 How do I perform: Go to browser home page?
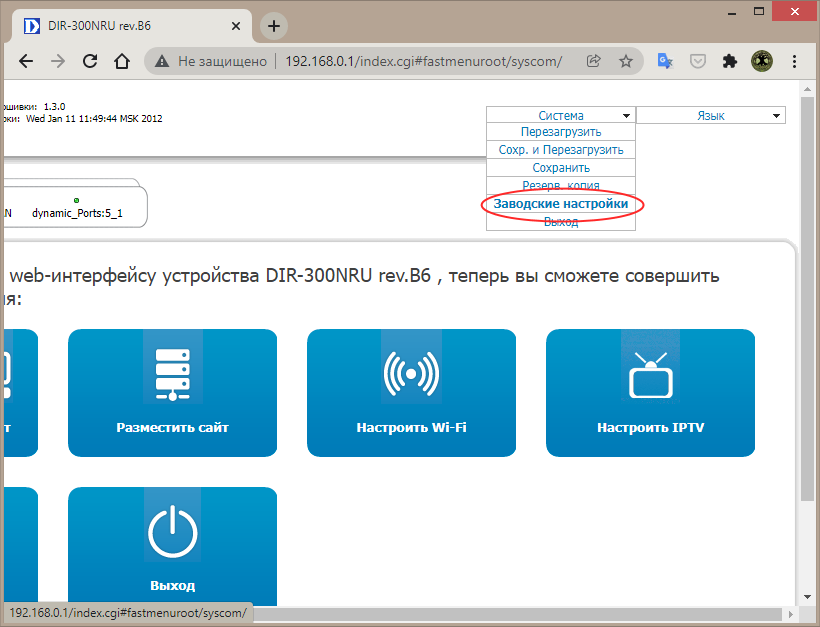[122, 61]
